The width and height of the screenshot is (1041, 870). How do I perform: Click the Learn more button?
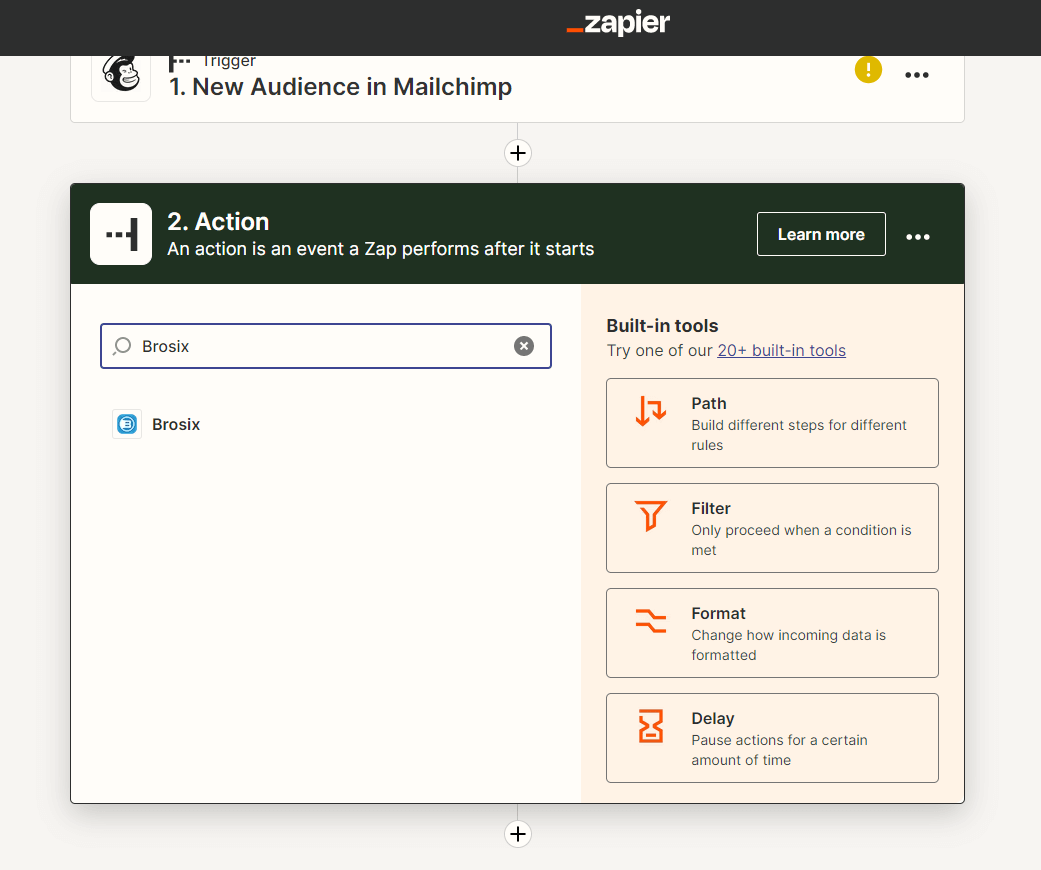821,234
